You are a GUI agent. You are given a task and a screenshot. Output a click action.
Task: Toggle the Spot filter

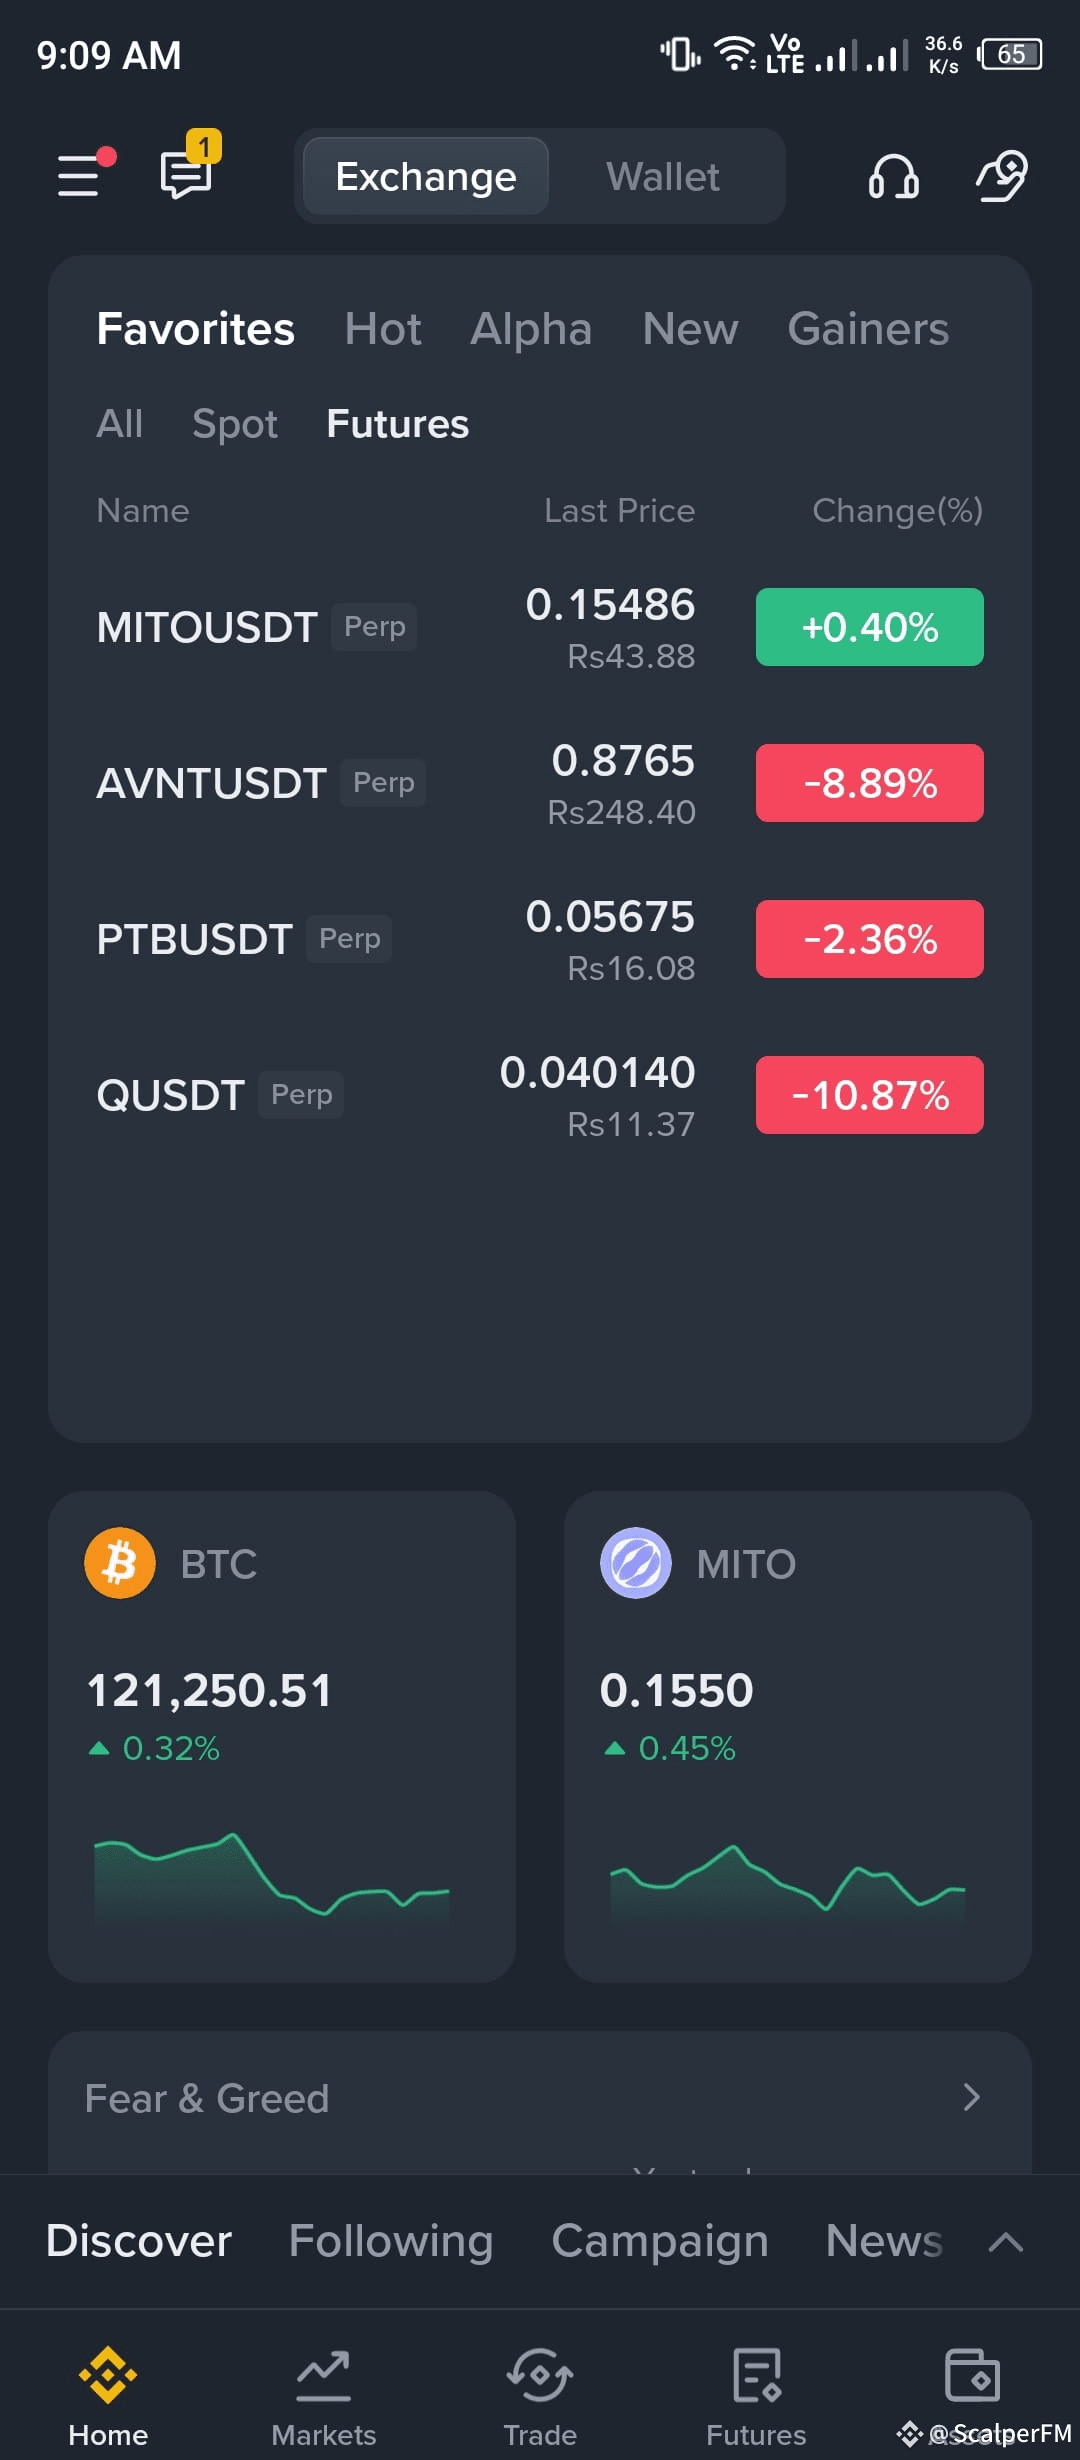tap(235, 424)
